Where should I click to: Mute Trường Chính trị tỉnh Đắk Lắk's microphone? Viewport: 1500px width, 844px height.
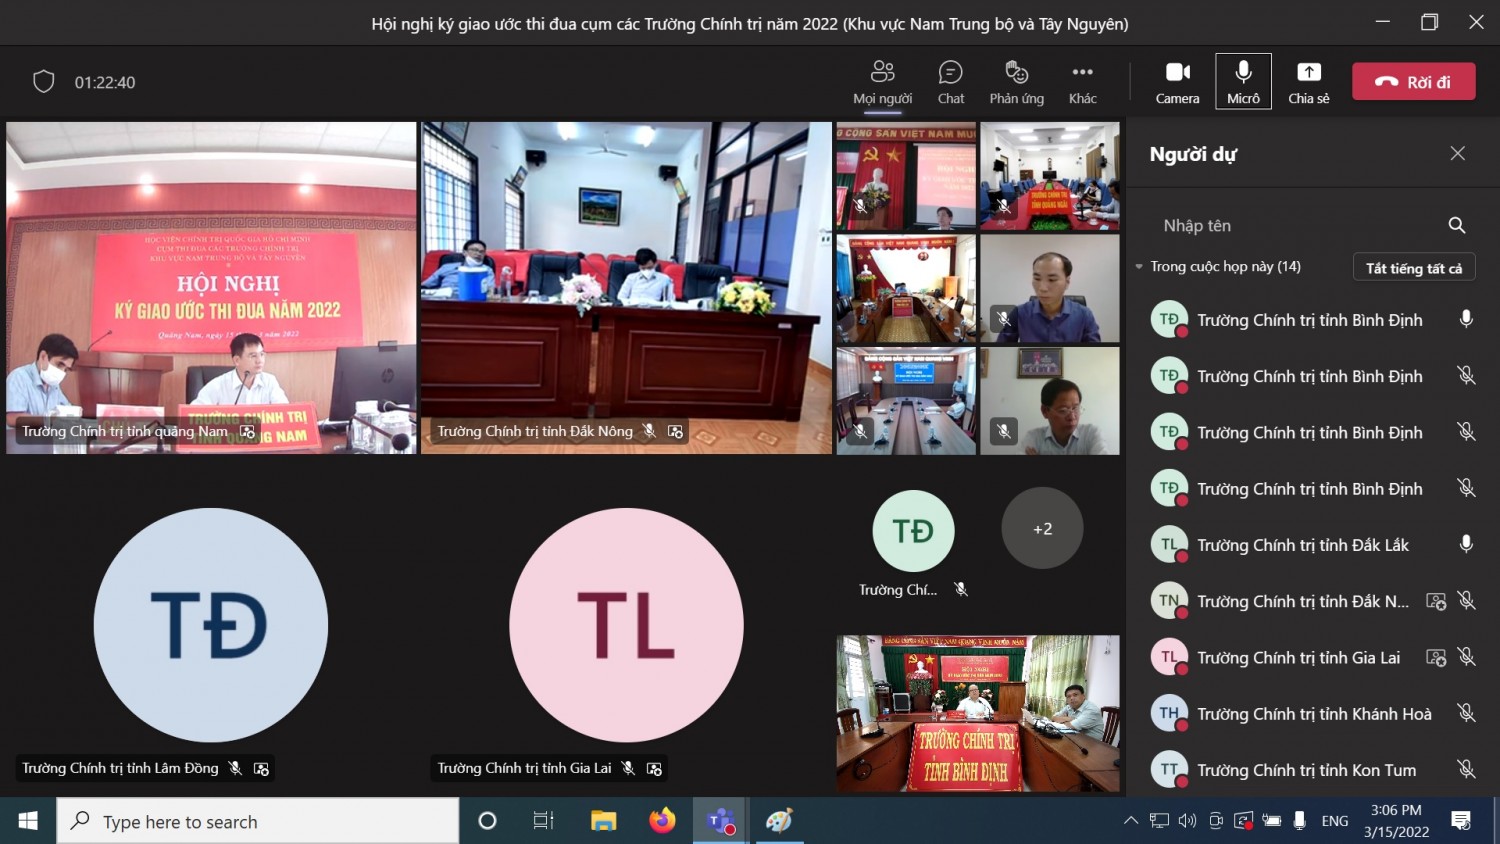pyautogui.click(x=1467, y=544)
